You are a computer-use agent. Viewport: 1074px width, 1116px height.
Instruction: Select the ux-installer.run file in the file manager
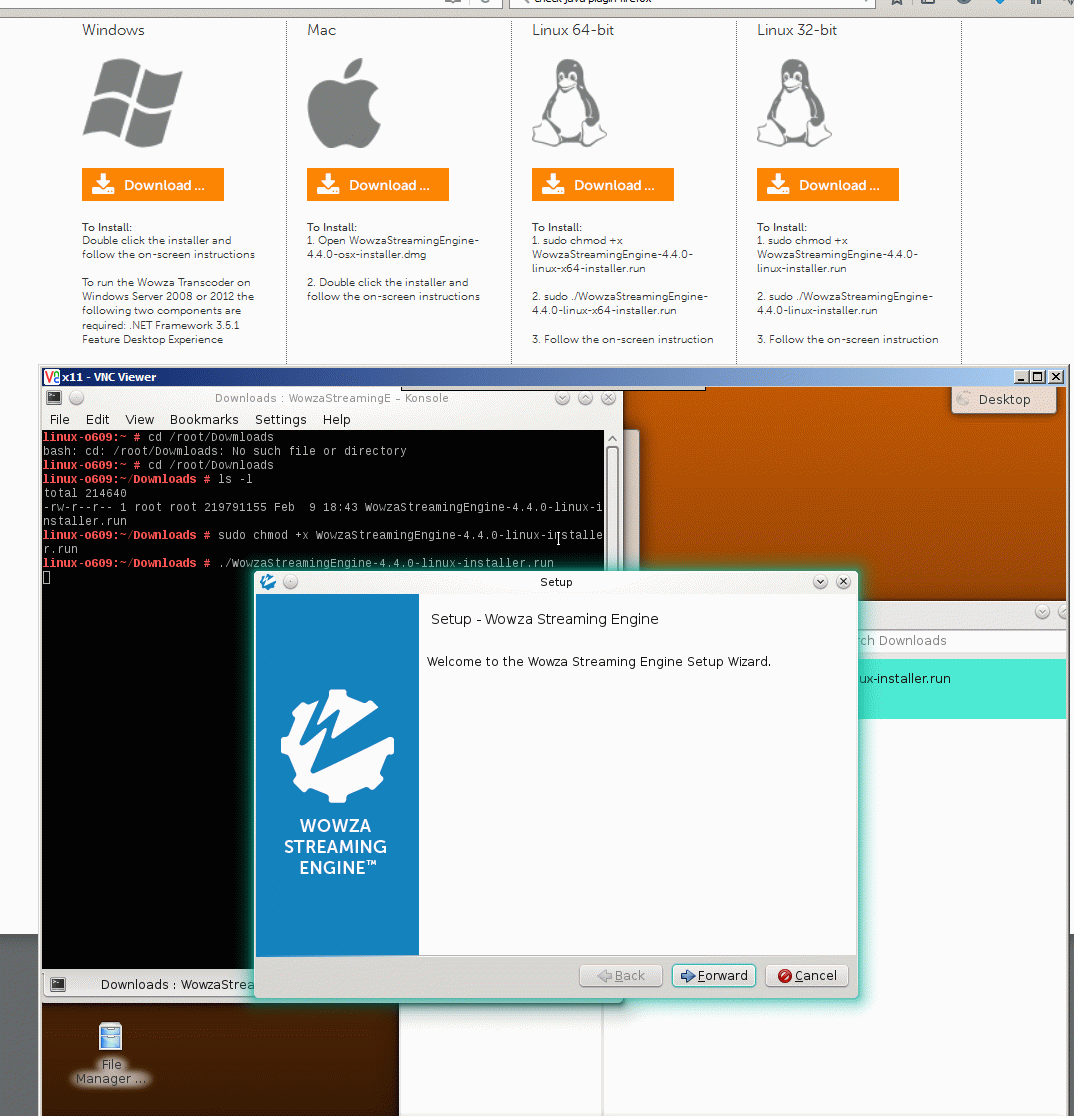point(962,688)
